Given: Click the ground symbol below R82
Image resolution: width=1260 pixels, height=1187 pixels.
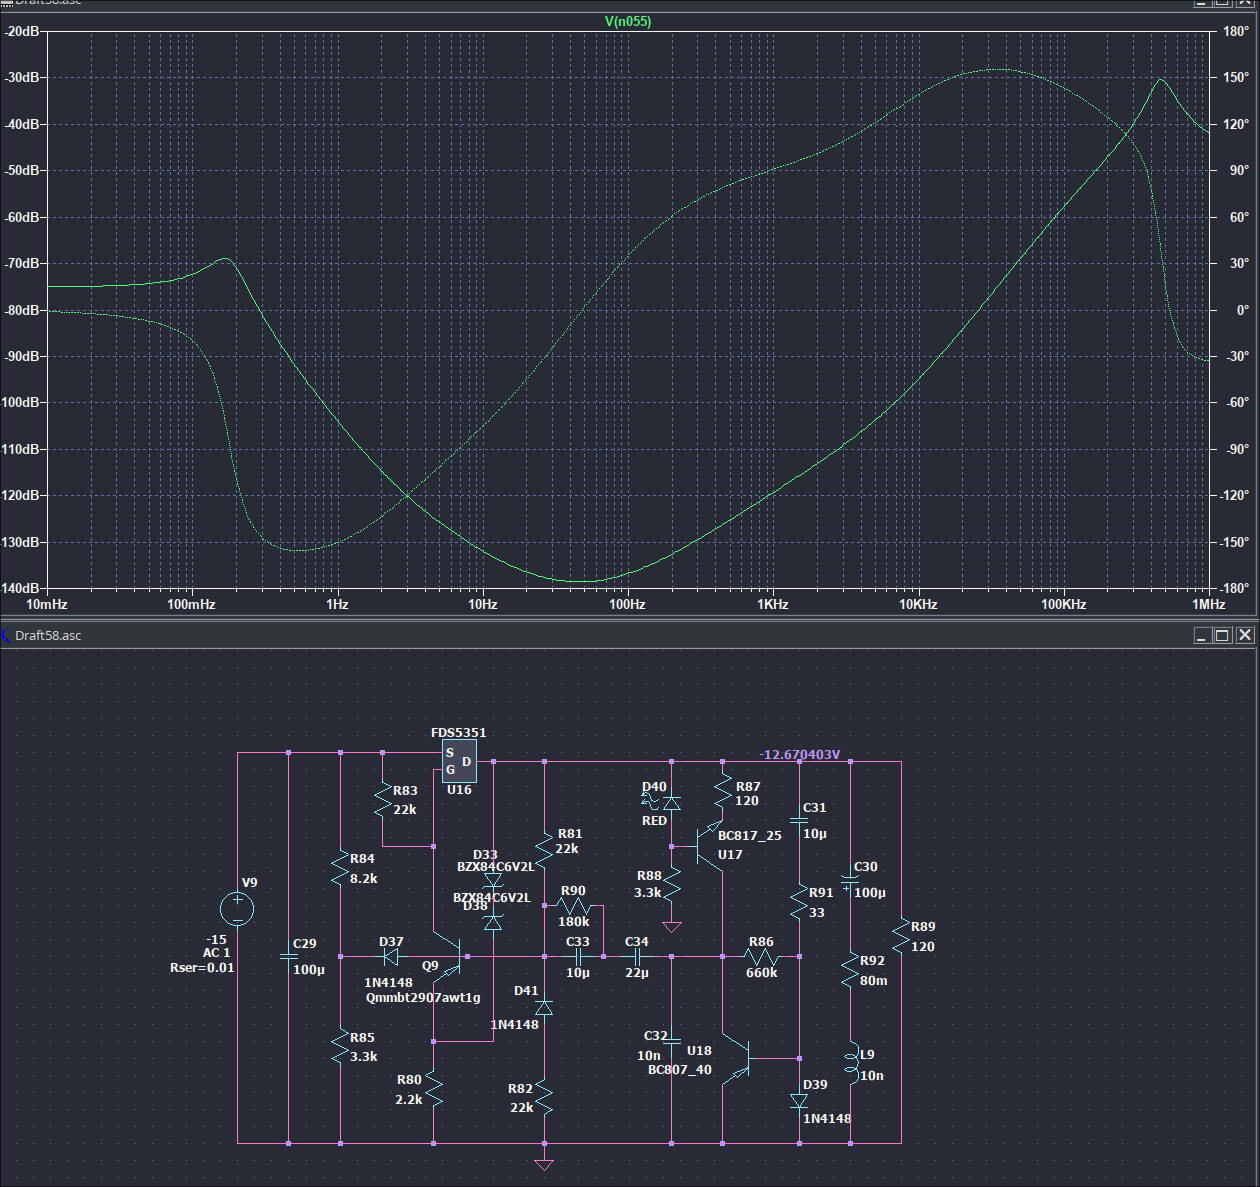Looking at the screenshot, I should coord(545,1165).
